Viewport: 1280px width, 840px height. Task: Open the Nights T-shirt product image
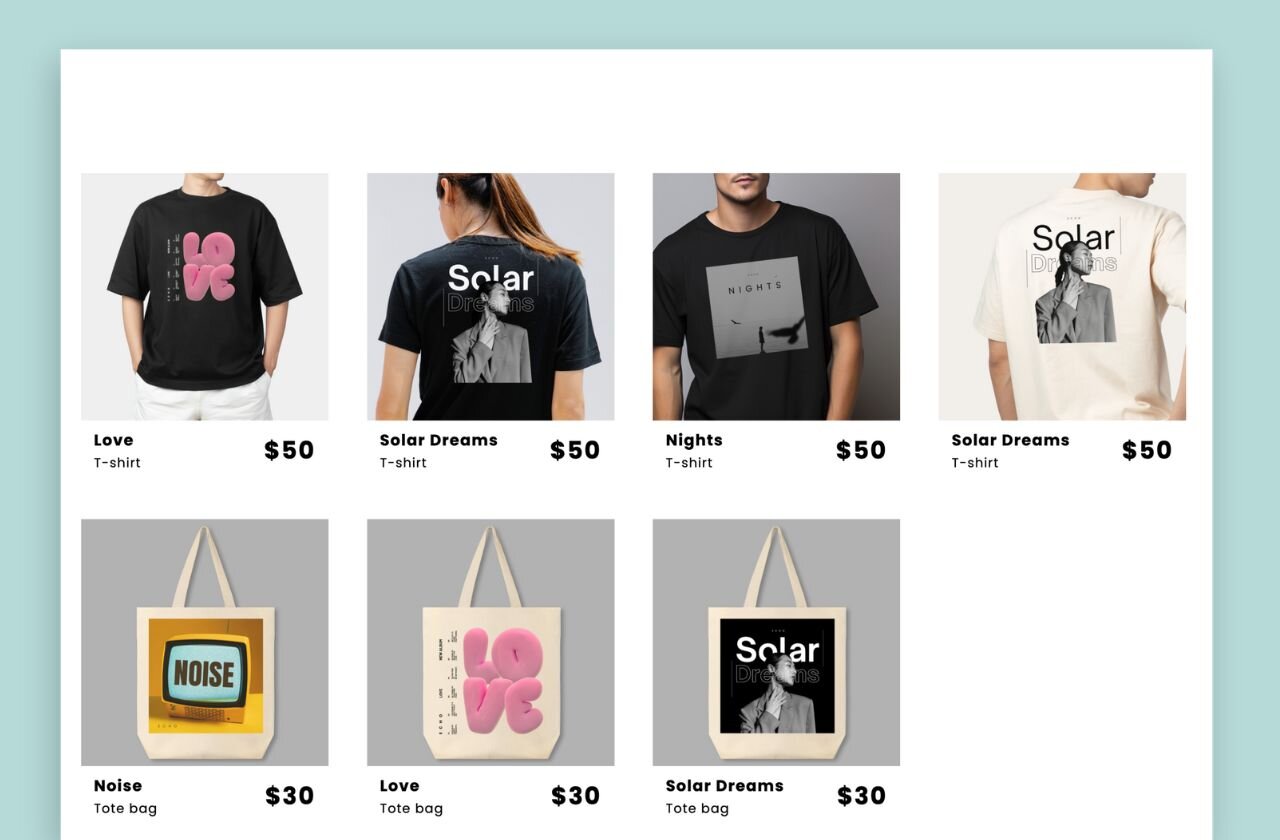pyautogui.click(x=777, y=297)
